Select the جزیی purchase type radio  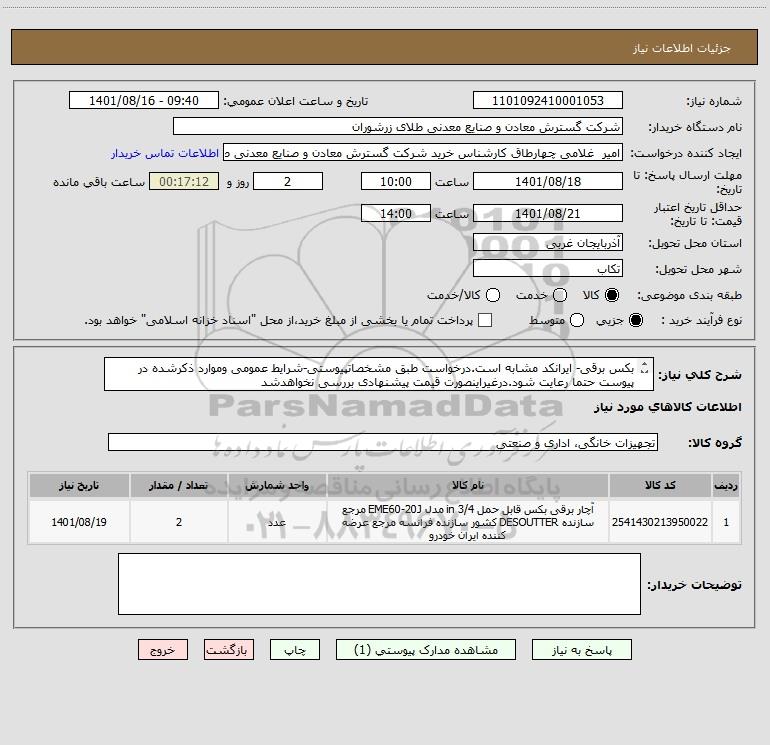coord(635,321)
